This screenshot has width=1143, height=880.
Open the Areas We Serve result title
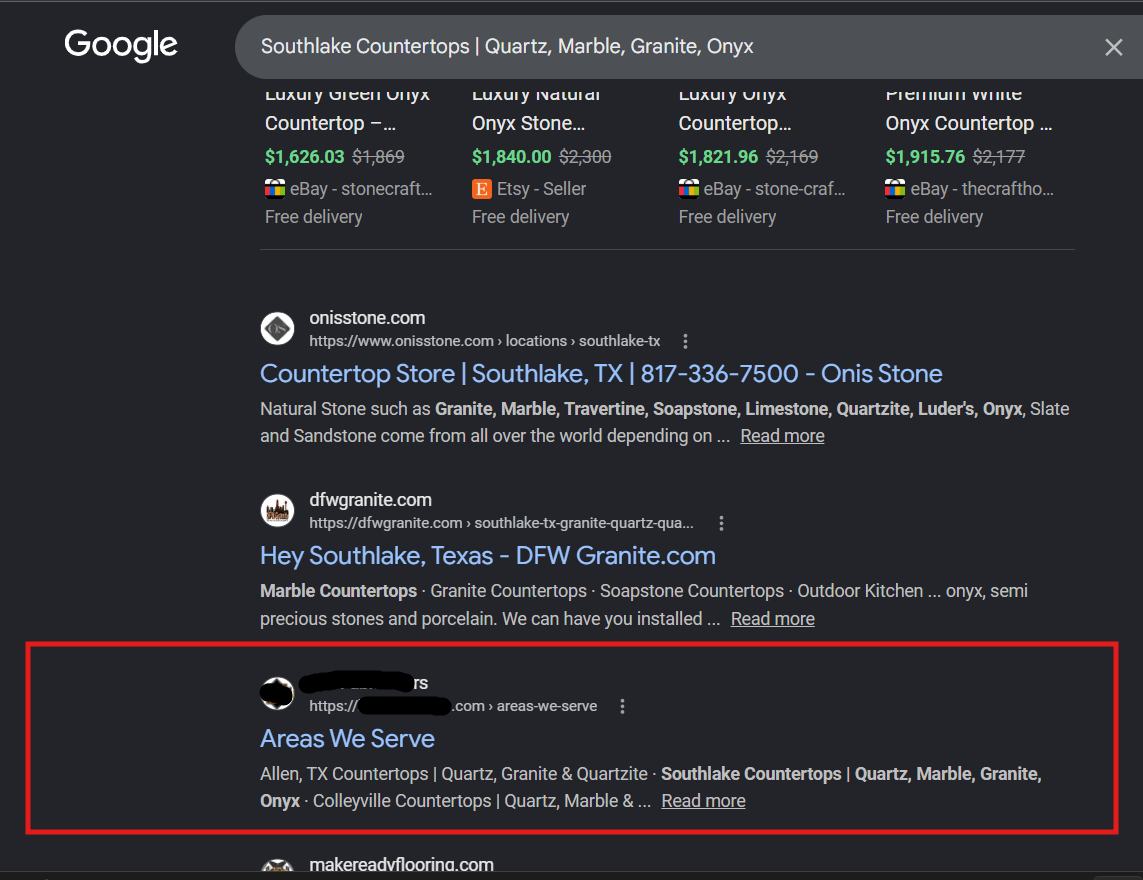pyautogui.click(x=348, y=739)
